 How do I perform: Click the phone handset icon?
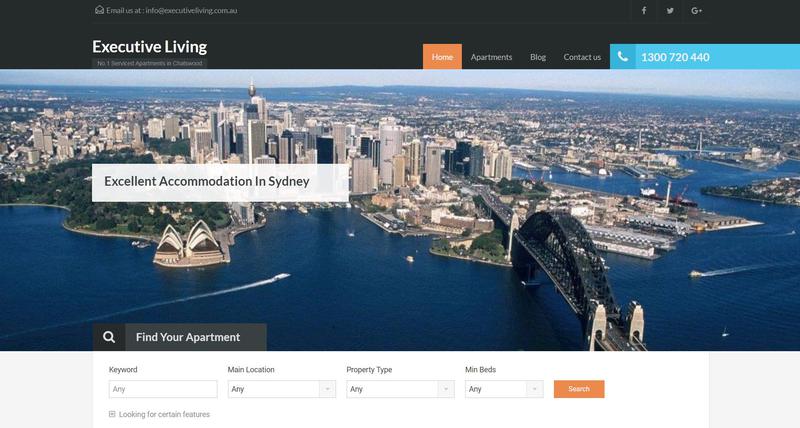click(x=622, y=57)
